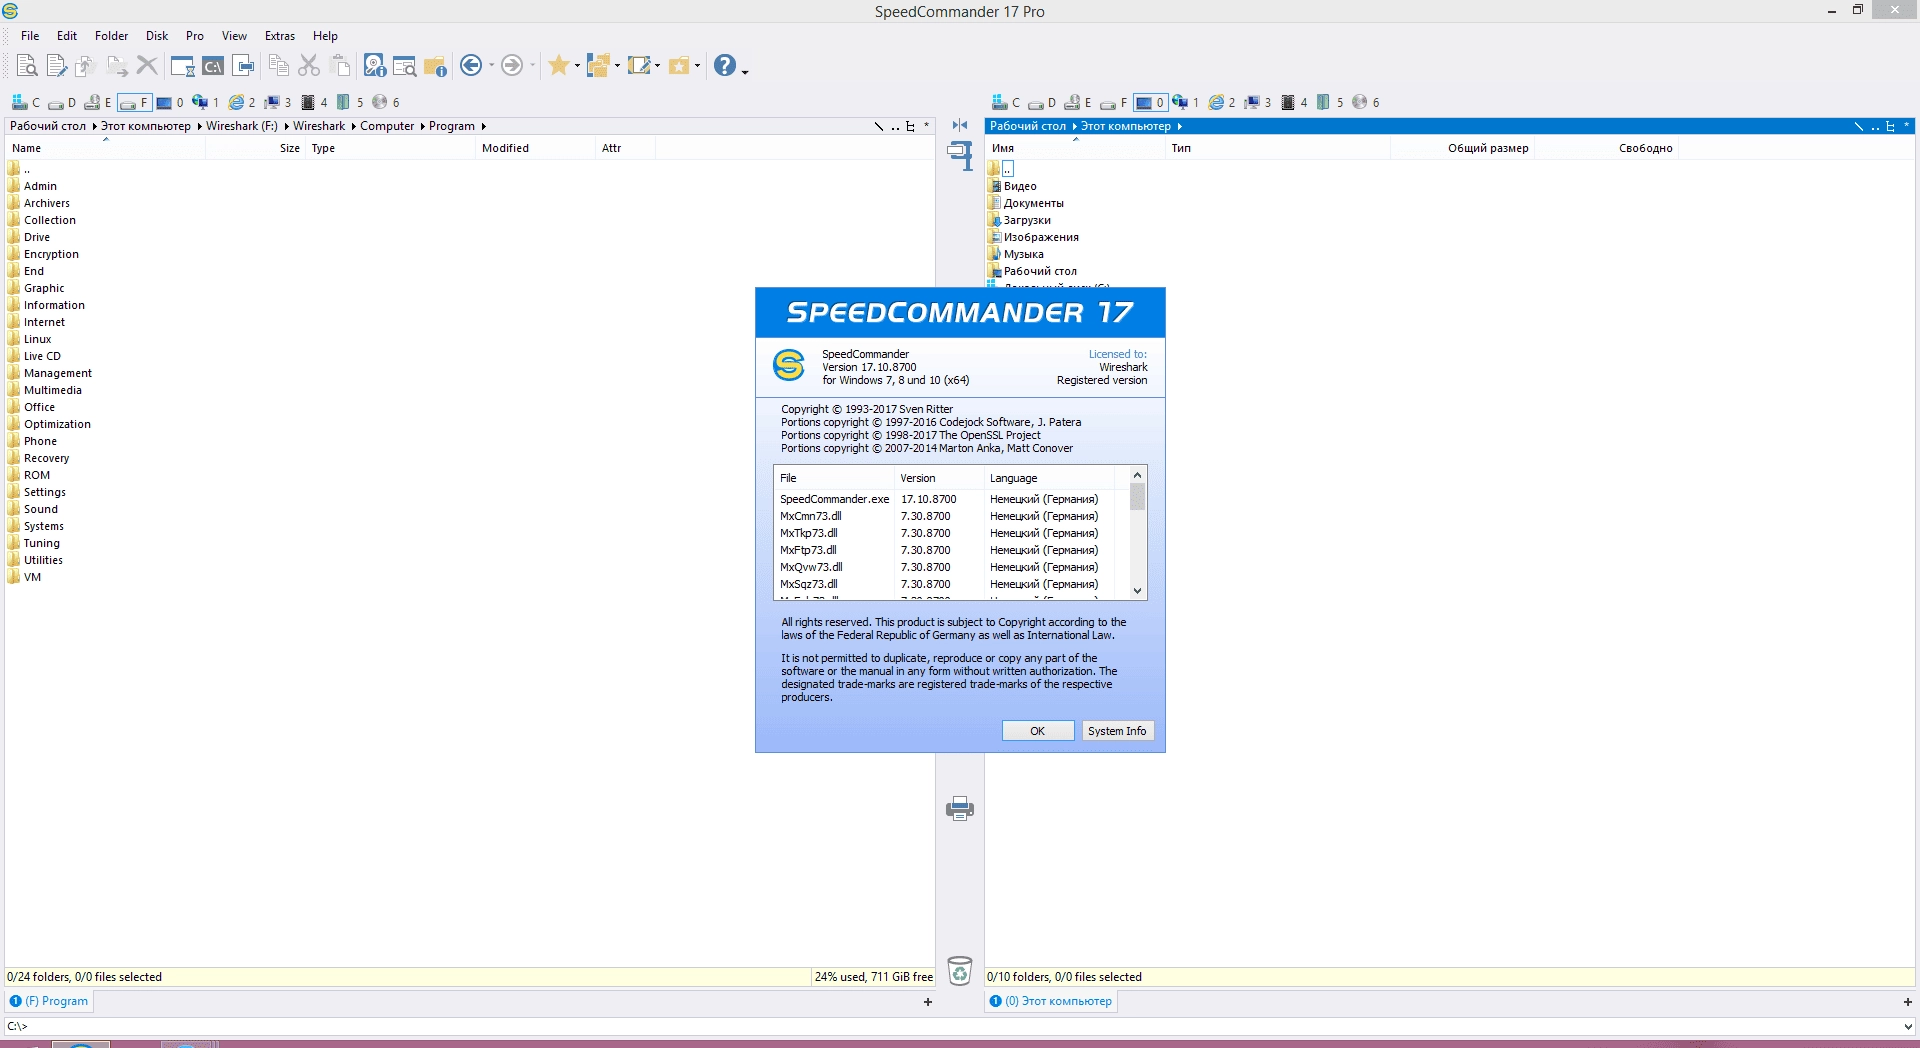Switch to the (F) Program tab
This screenshot has width=1920, height=1048.
pos(49,1001)
